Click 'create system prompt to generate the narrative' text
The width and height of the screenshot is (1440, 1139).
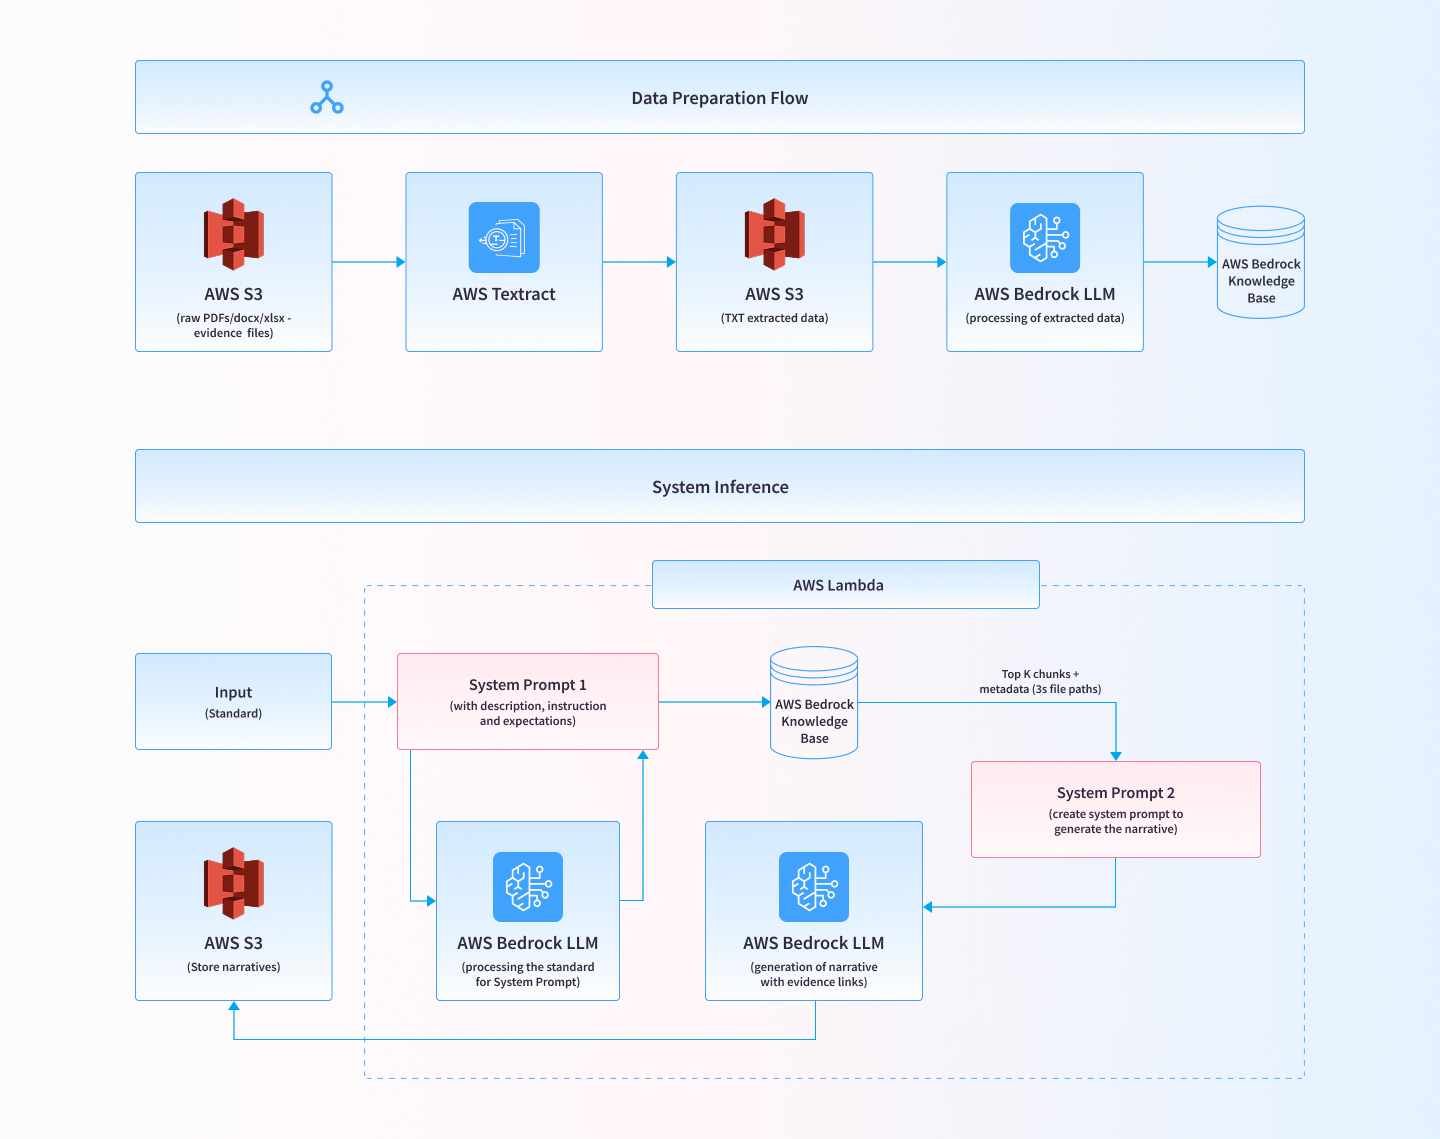pyautogui.click(x=1116, y=821)
